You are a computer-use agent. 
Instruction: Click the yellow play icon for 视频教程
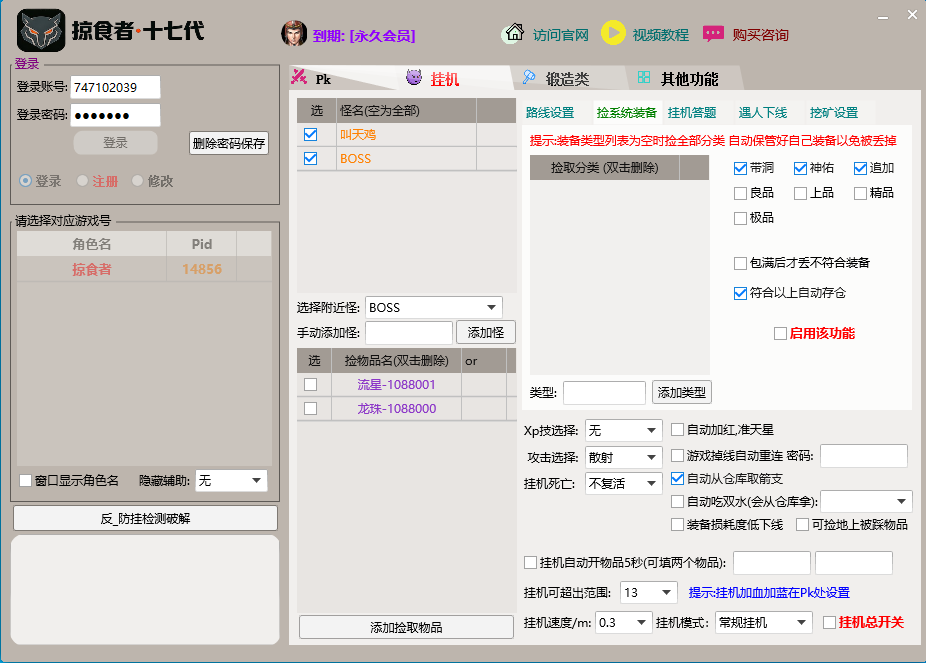pyautogui.click(x=614, y=33)
